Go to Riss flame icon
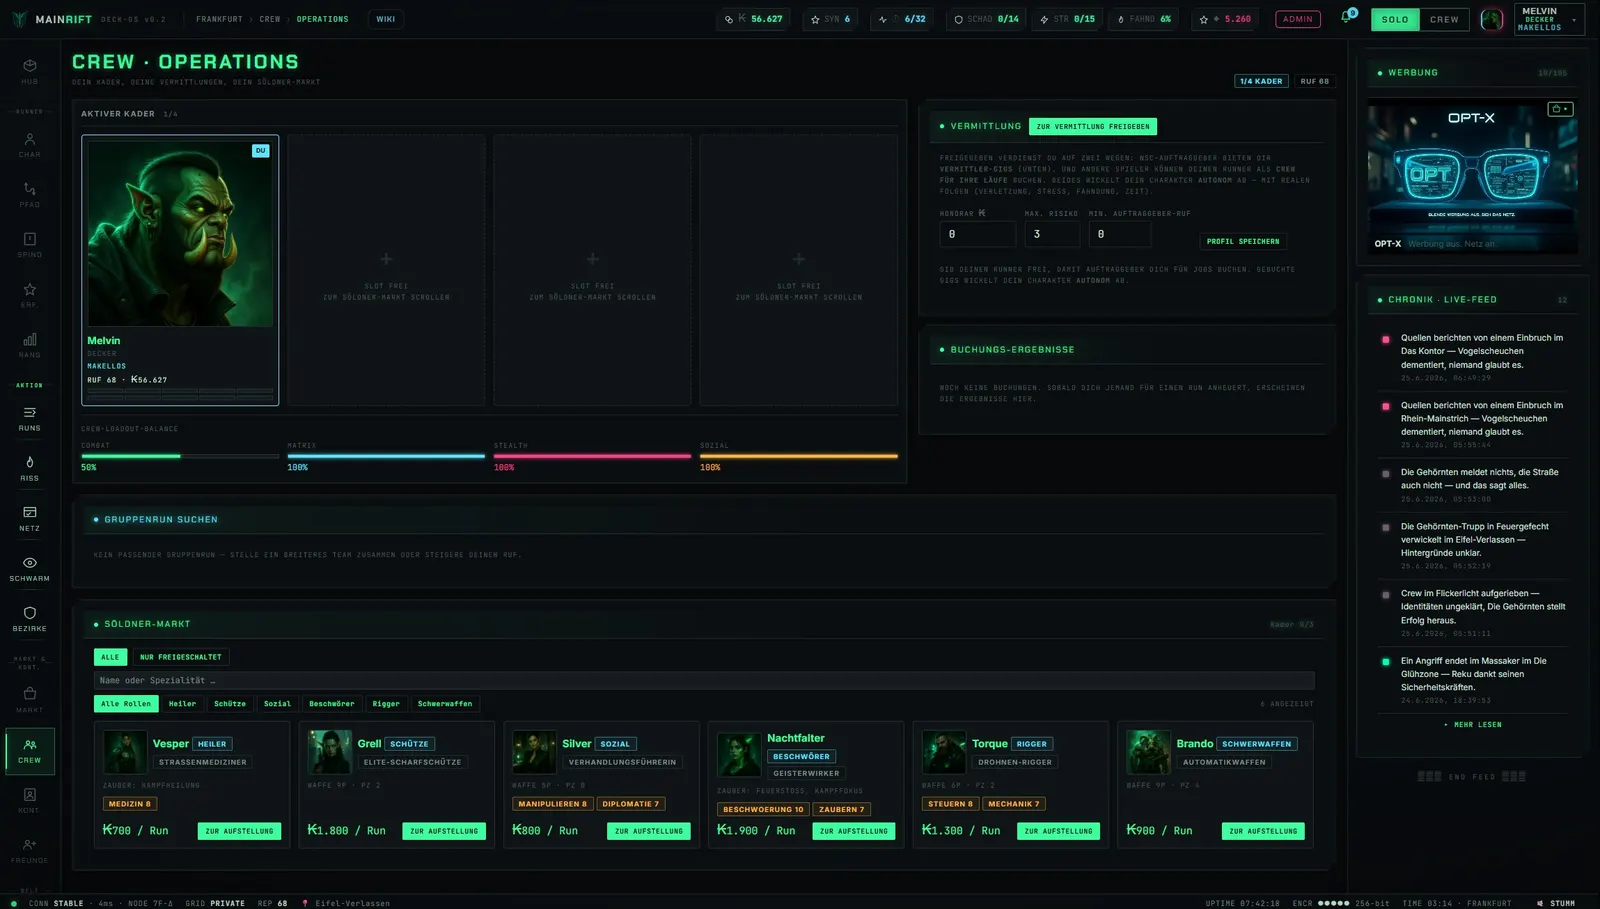 29,468
